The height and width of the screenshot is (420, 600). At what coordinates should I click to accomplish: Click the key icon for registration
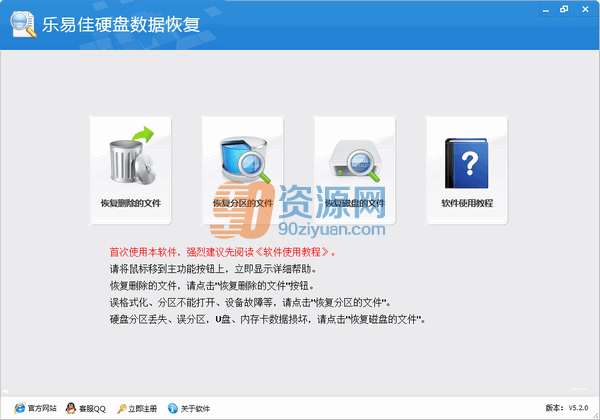point(122,409)
